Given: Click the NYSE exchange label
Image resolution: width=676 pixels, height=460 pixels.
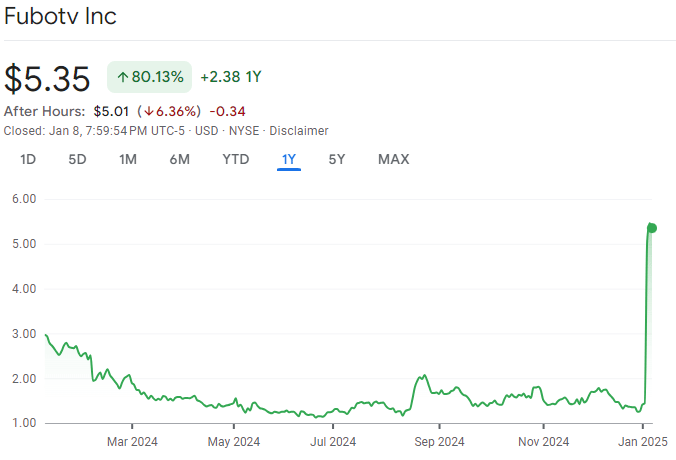Looking at the screenshot, I should (244, 131).
